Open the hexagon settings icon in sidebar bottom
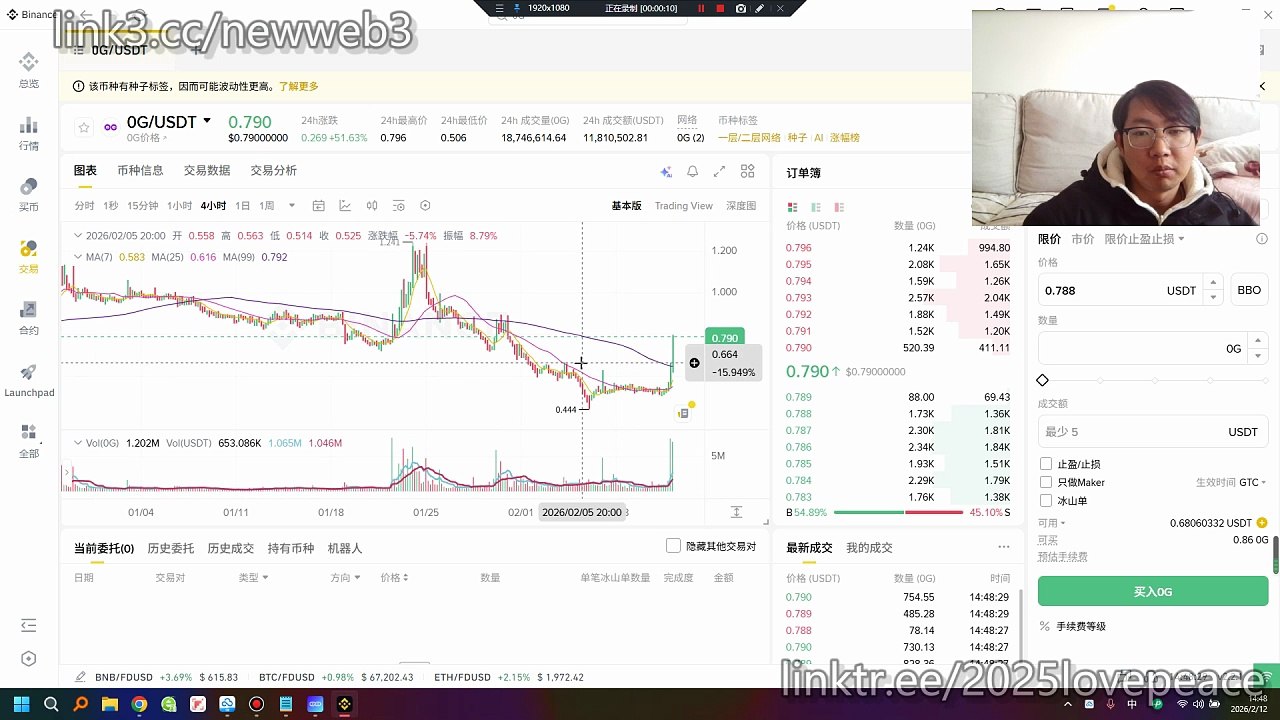Image resolution: width=1280 pixels, height=720 pixels. (x=29, y=659)
